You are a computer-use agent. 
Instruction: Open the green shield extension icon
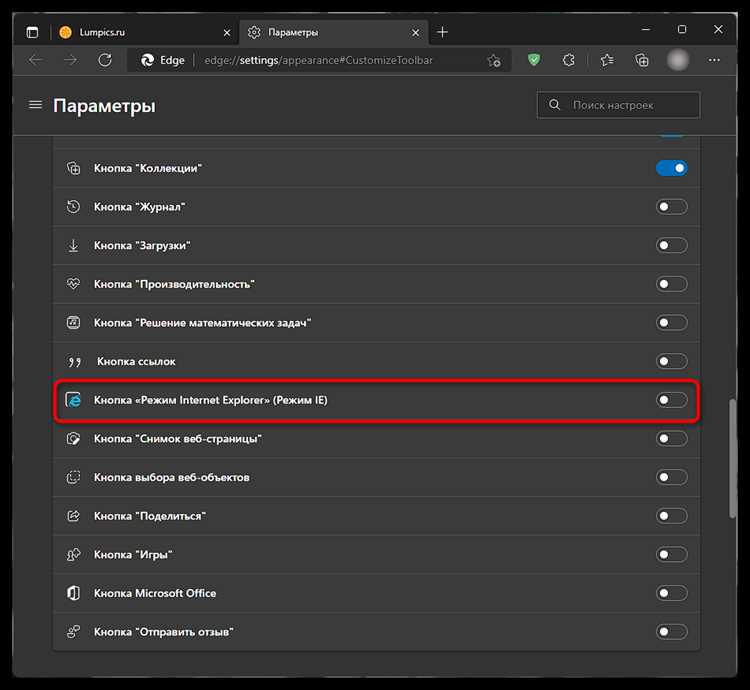[534, 60]
